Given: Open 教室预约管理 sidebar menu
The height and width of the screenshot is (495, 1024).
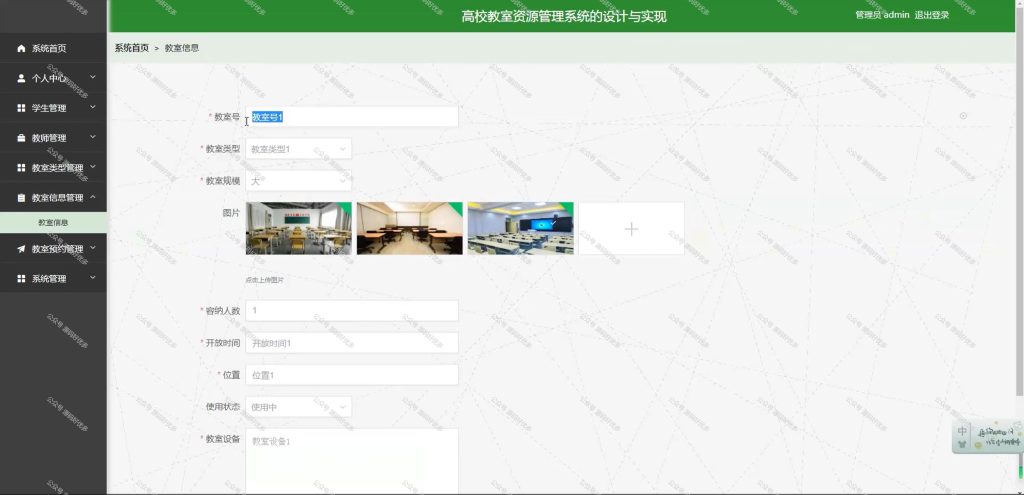Looking at the screenshot, I should point(54,249).
